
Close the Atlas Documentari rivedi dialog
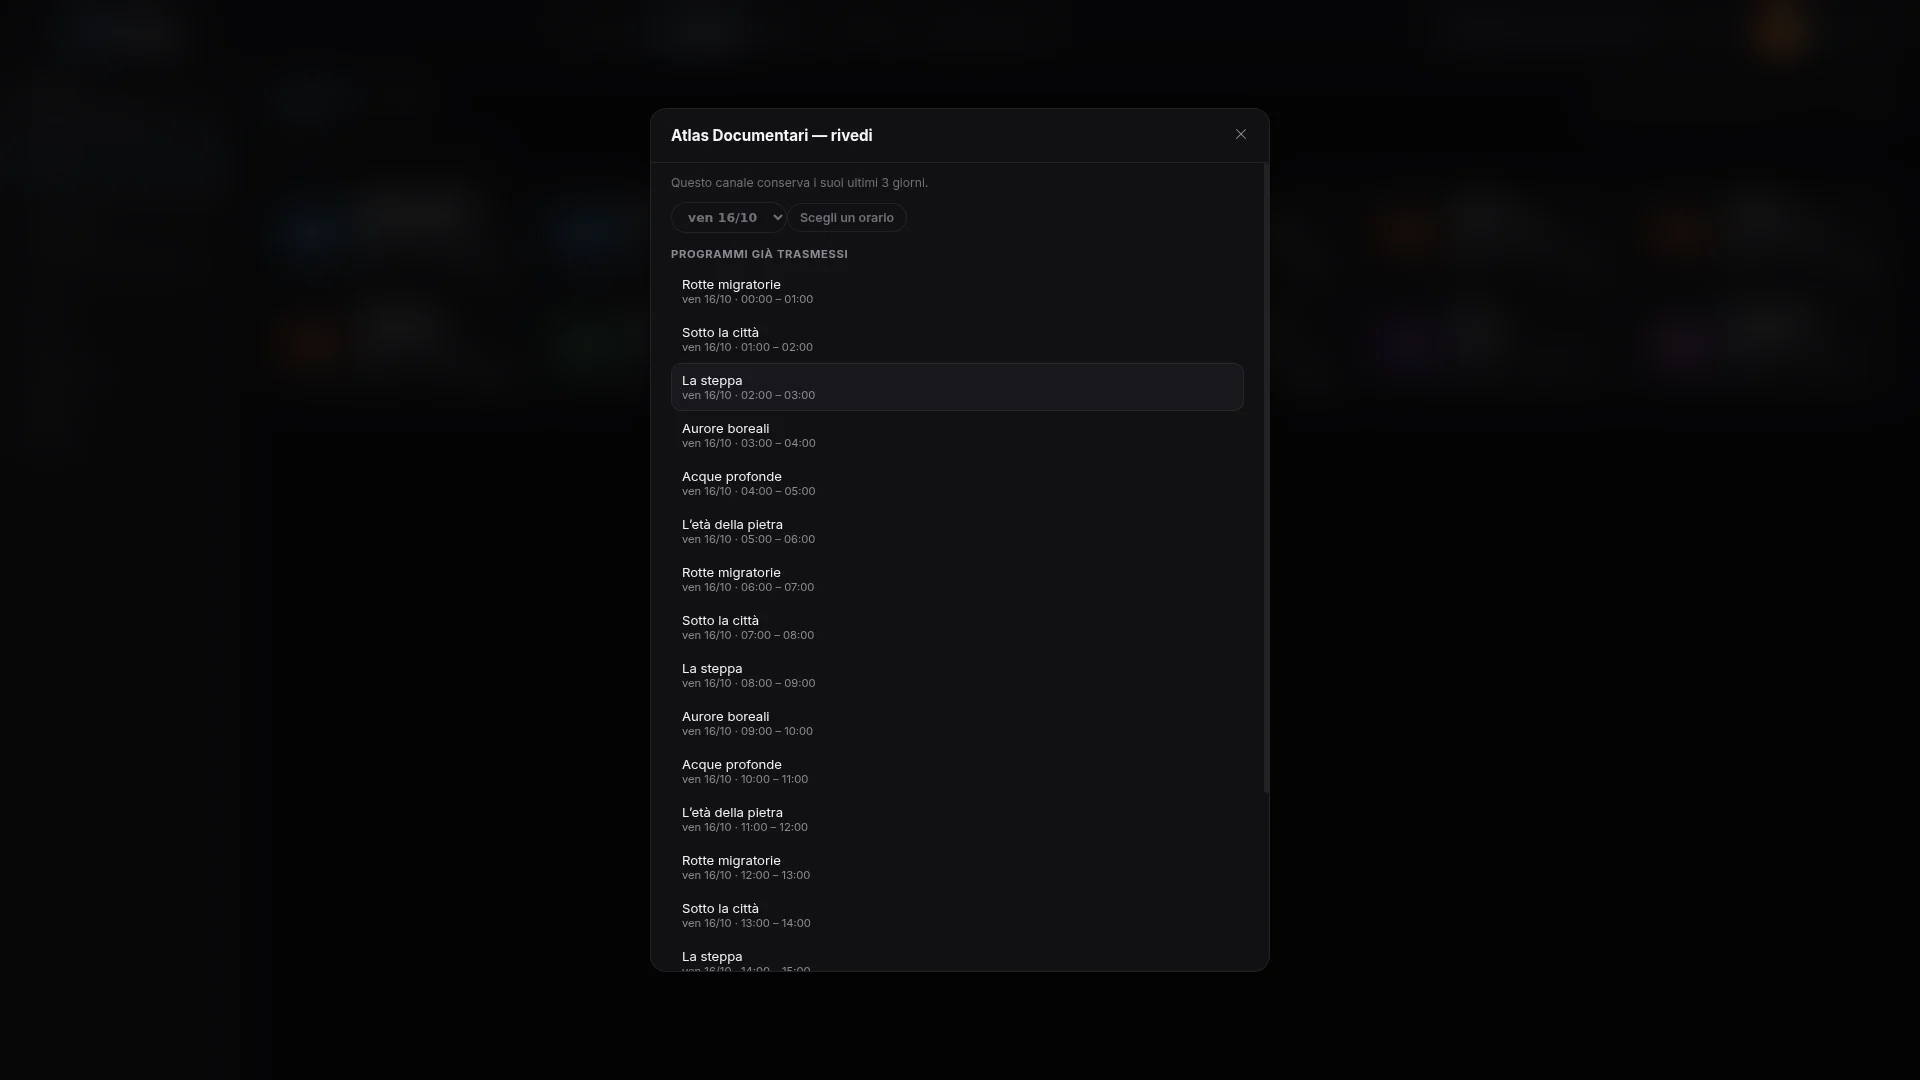(1240, 135)
